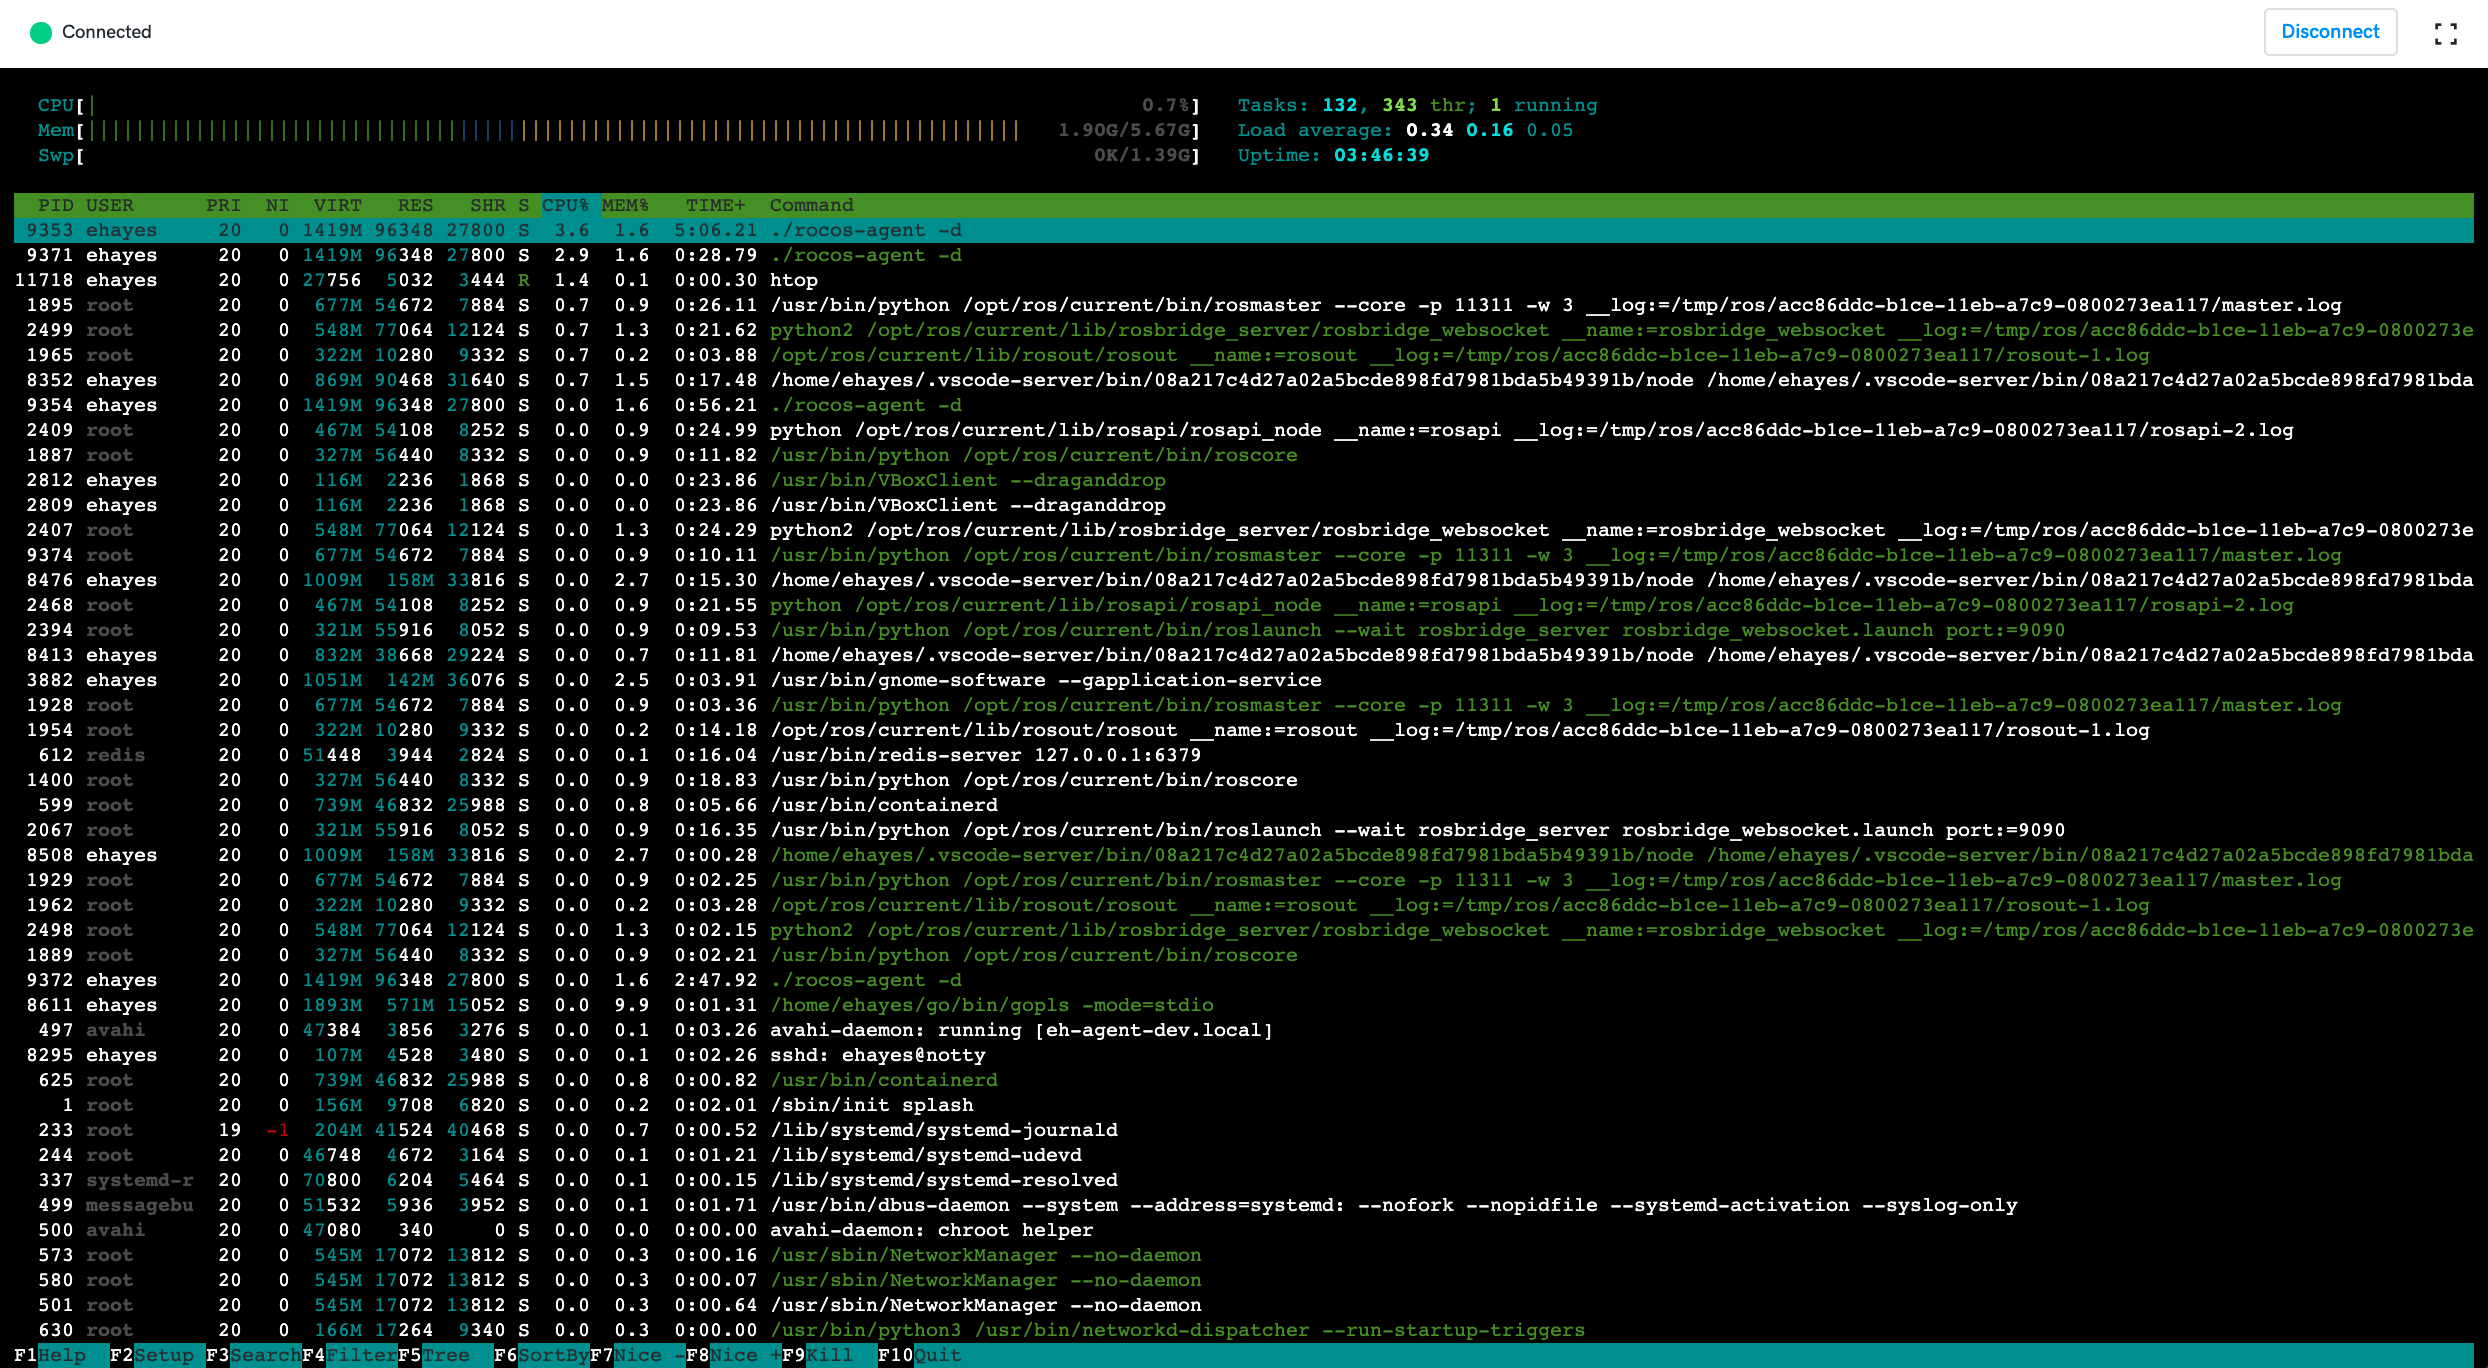Select highlighted process PID 9353 rocos-agent
This screenshot has width=2488, height=1368.
tap(1243, 230)
